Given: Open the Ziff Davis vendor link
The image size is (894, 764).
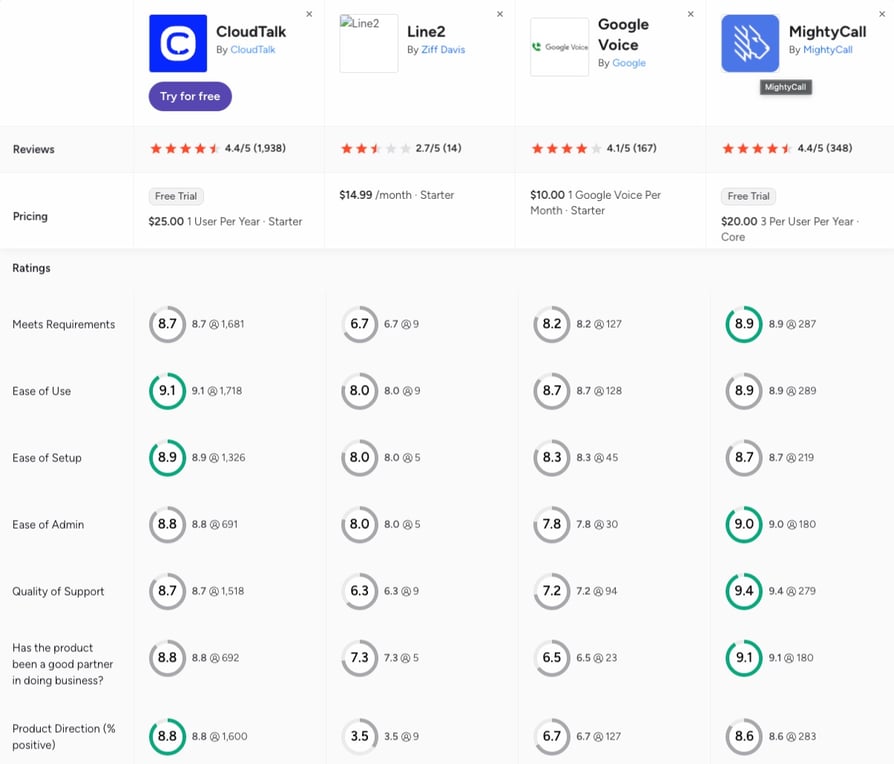Looking at the screenshot, I should coord(443,50).
